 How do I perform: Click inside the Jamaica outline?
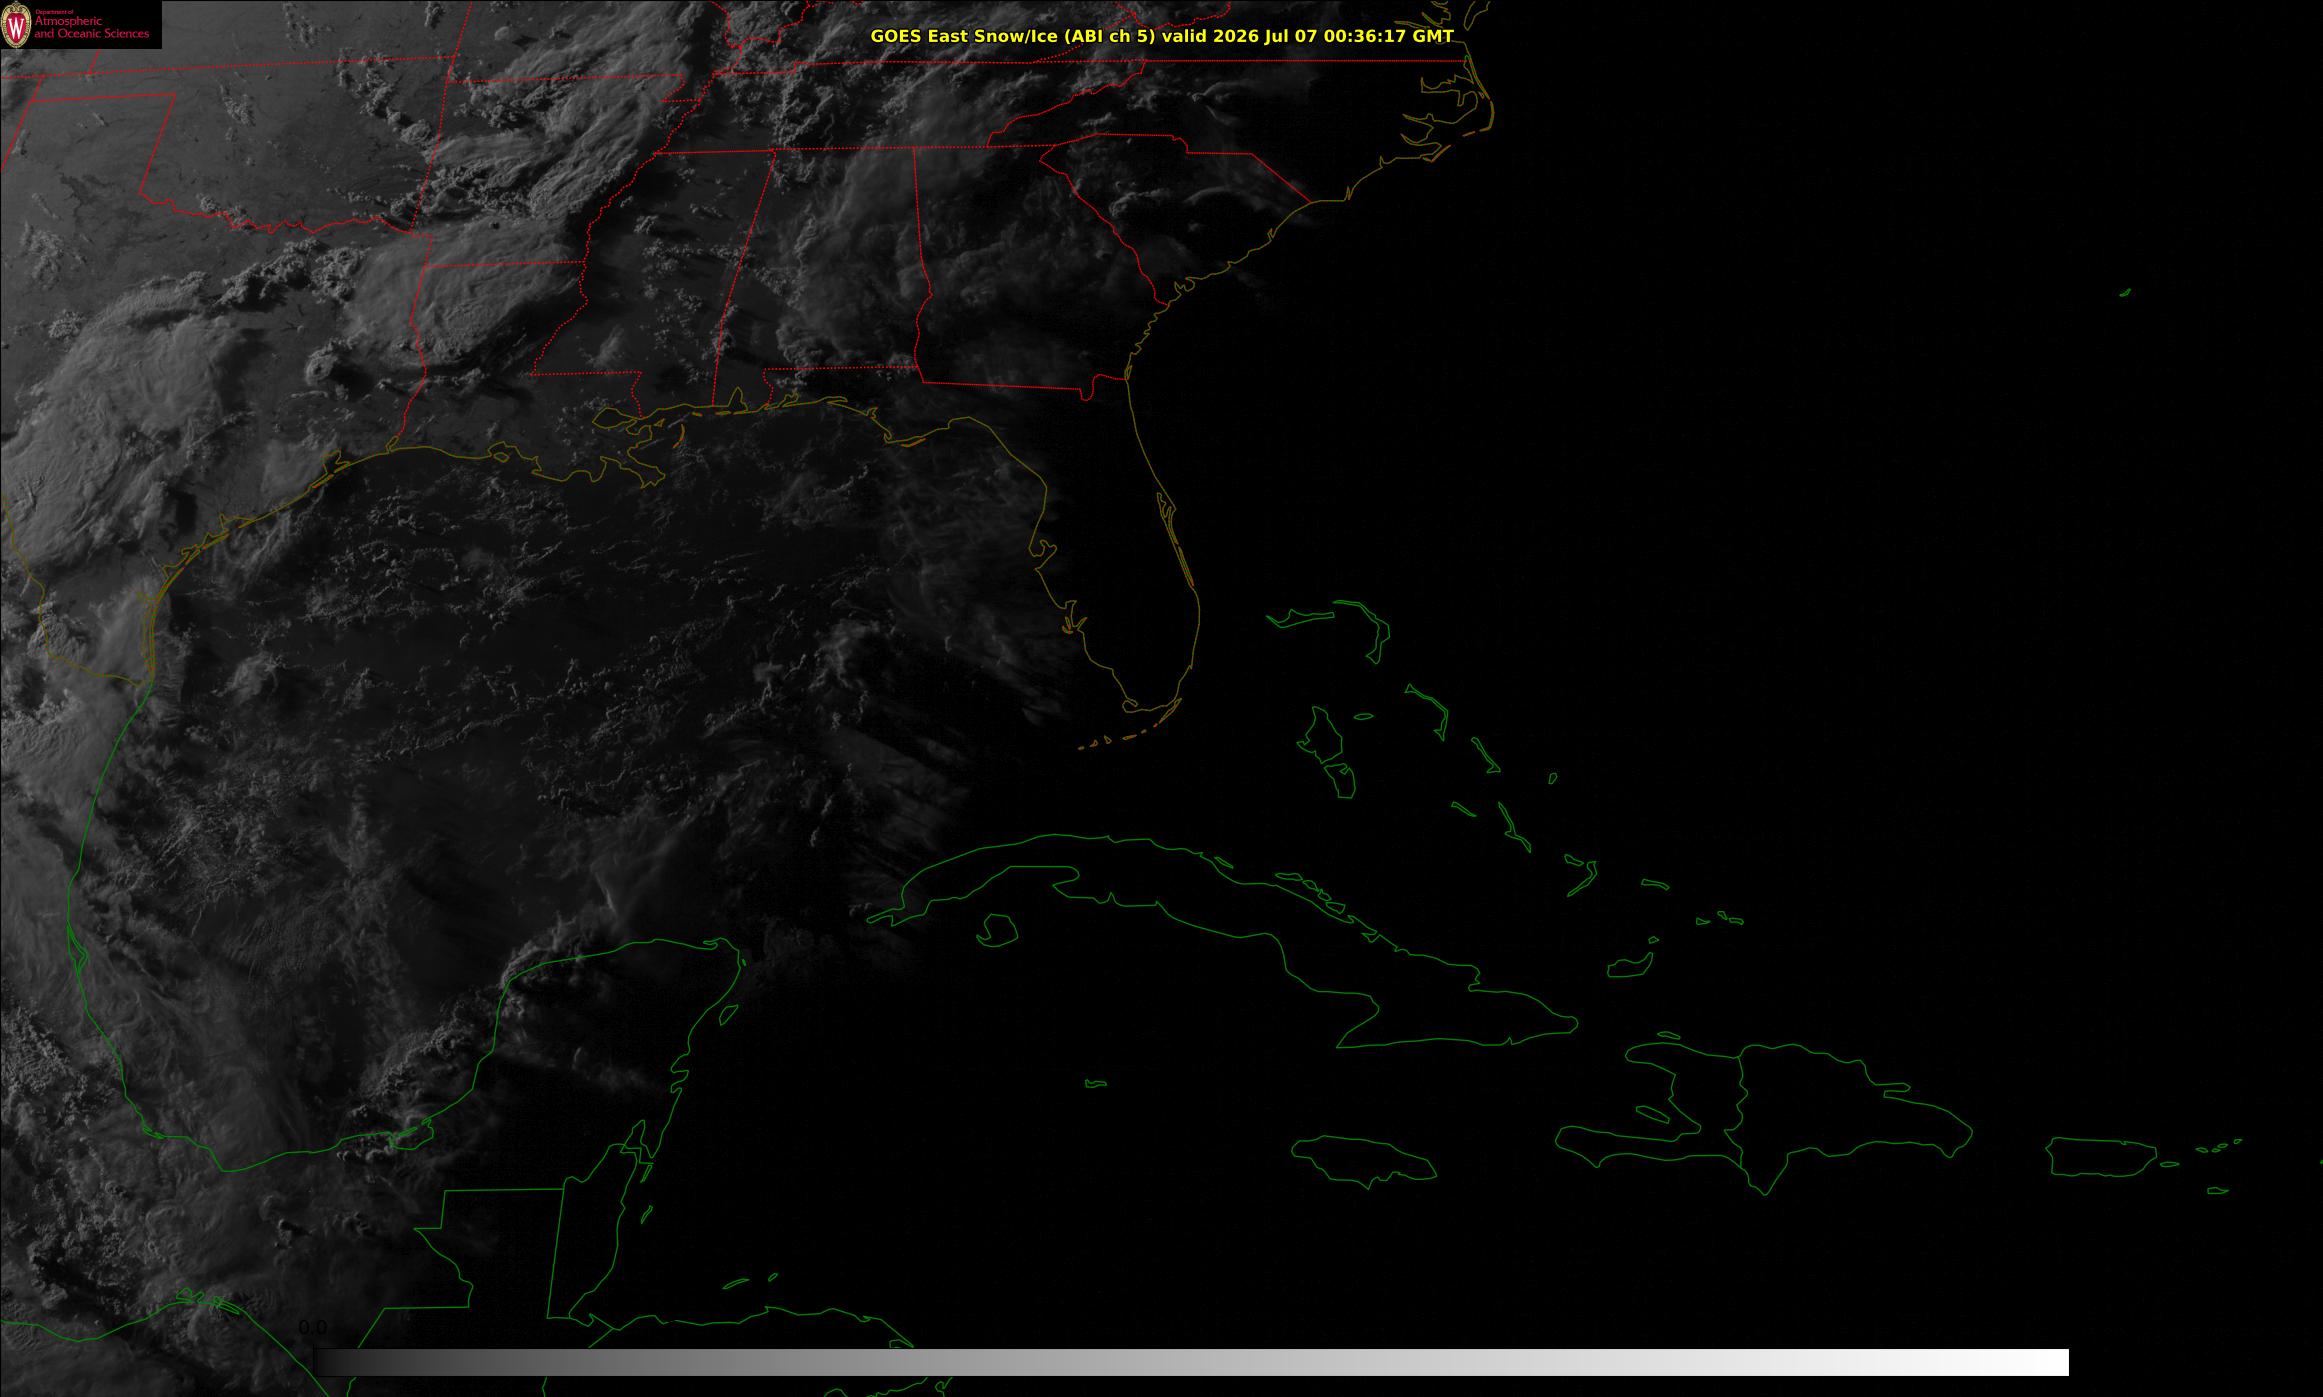(1365, 1158)
